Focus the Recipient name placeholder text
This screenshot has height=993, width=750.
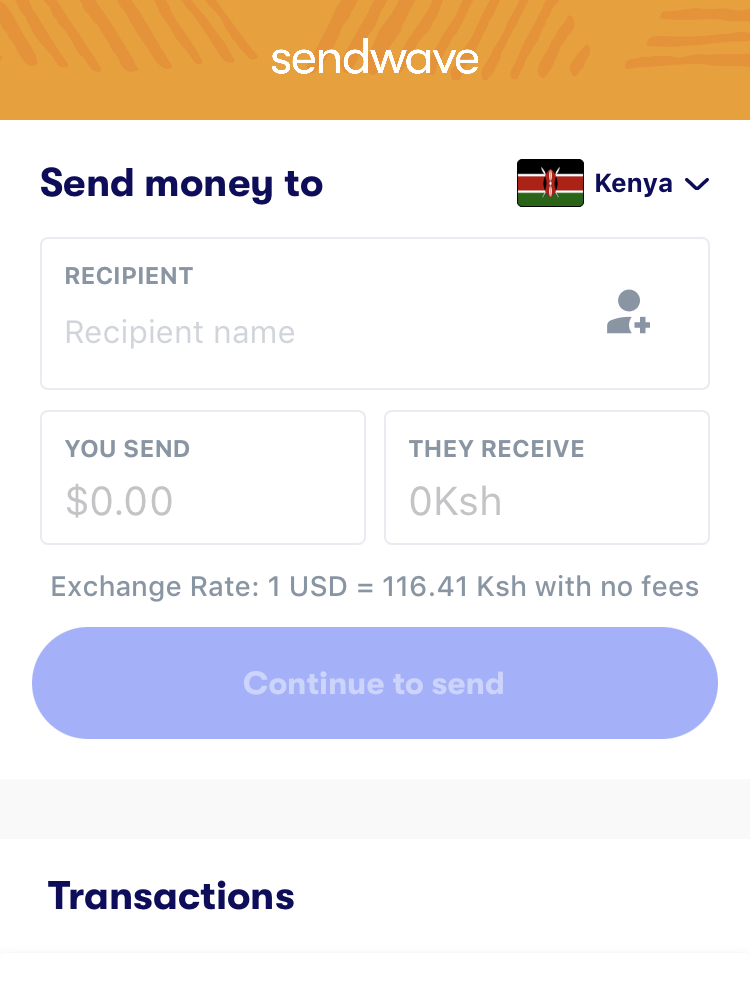point(180,332)
